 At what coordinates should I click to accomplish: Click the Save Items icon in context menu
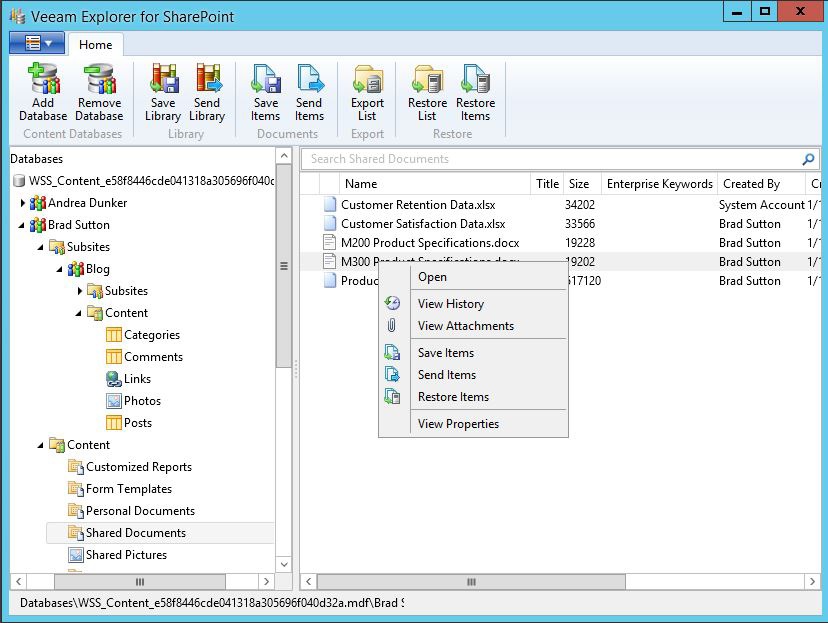[392, 352]
